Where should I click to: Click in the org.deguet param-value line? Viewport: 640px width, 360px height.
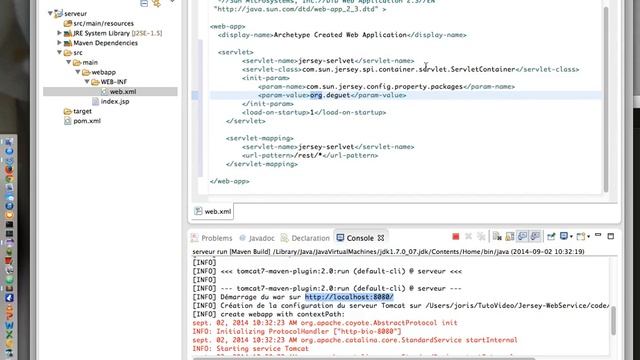click(x=332, y=95)
